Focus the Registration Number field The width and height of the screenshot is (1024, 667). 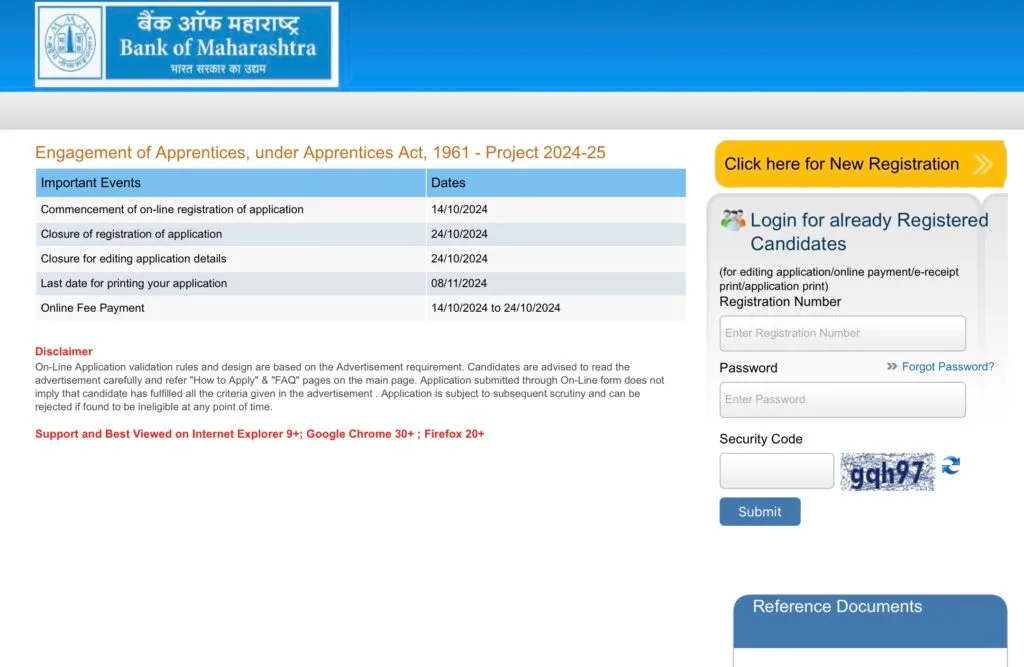point(842,333)
